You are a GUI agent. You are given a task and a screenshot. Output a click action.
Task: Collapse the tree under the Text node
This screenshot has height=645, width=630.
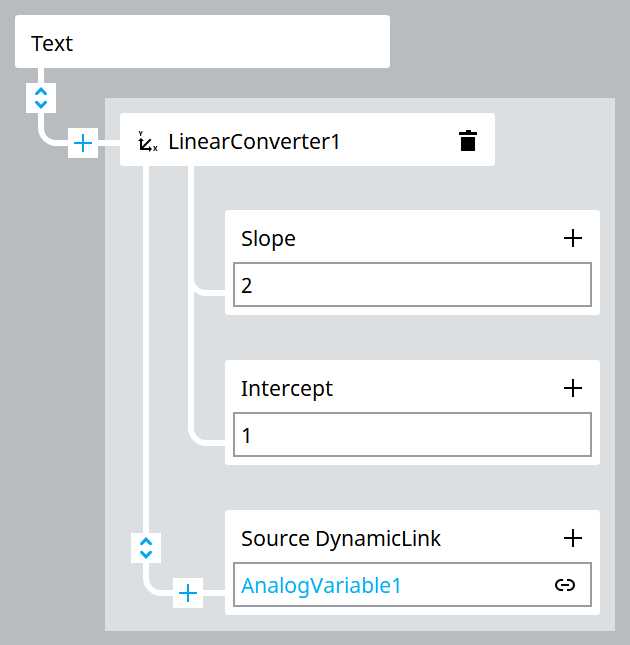click(41, 98)
